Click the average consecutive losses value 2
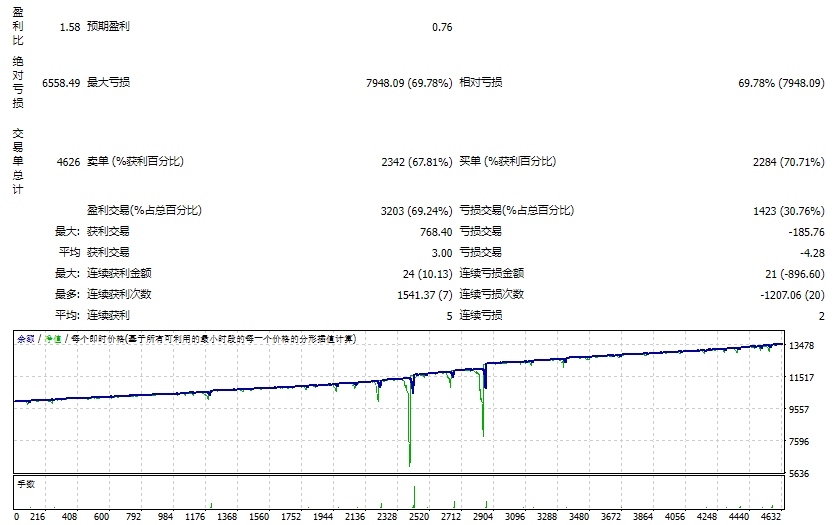 pos(822,316)
